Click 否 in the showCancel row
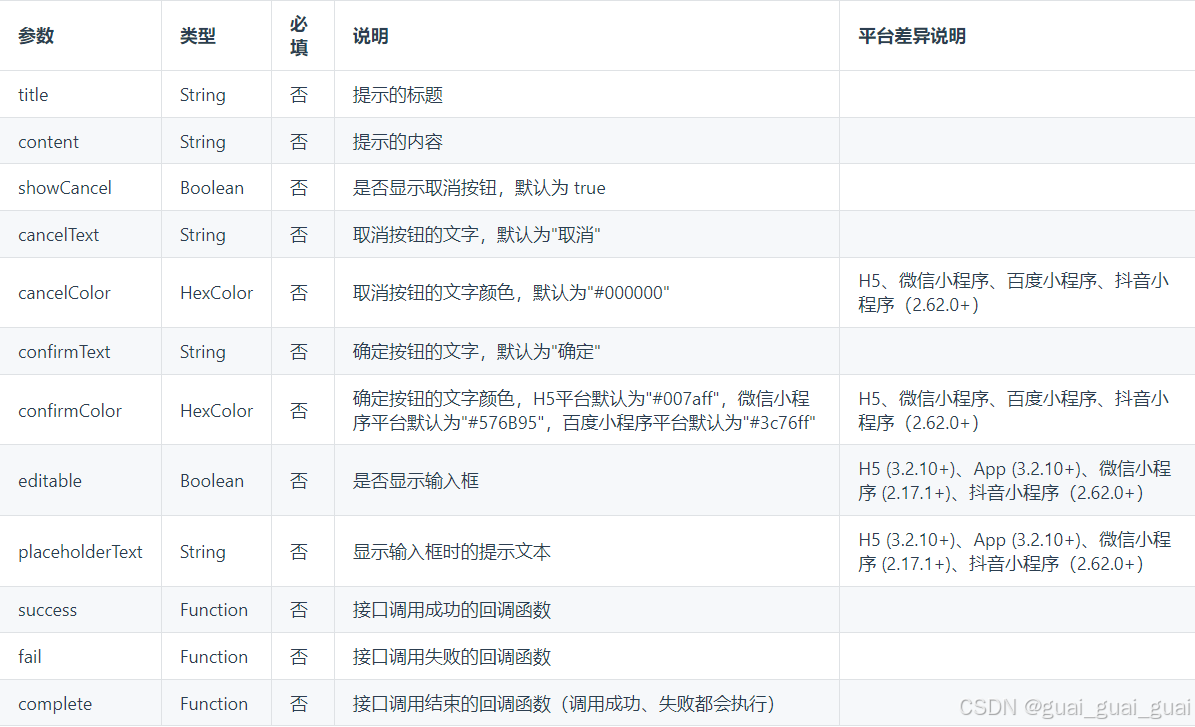The width and height of the screenshot is (1195, 727). click(299, 187)
